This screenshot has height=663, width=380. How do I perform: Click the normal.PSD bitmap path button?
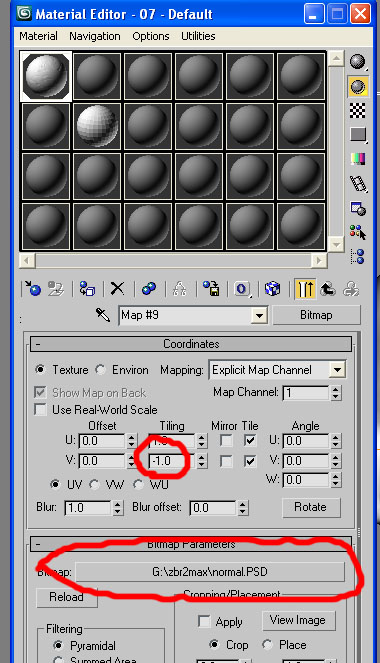coord(210,572)
